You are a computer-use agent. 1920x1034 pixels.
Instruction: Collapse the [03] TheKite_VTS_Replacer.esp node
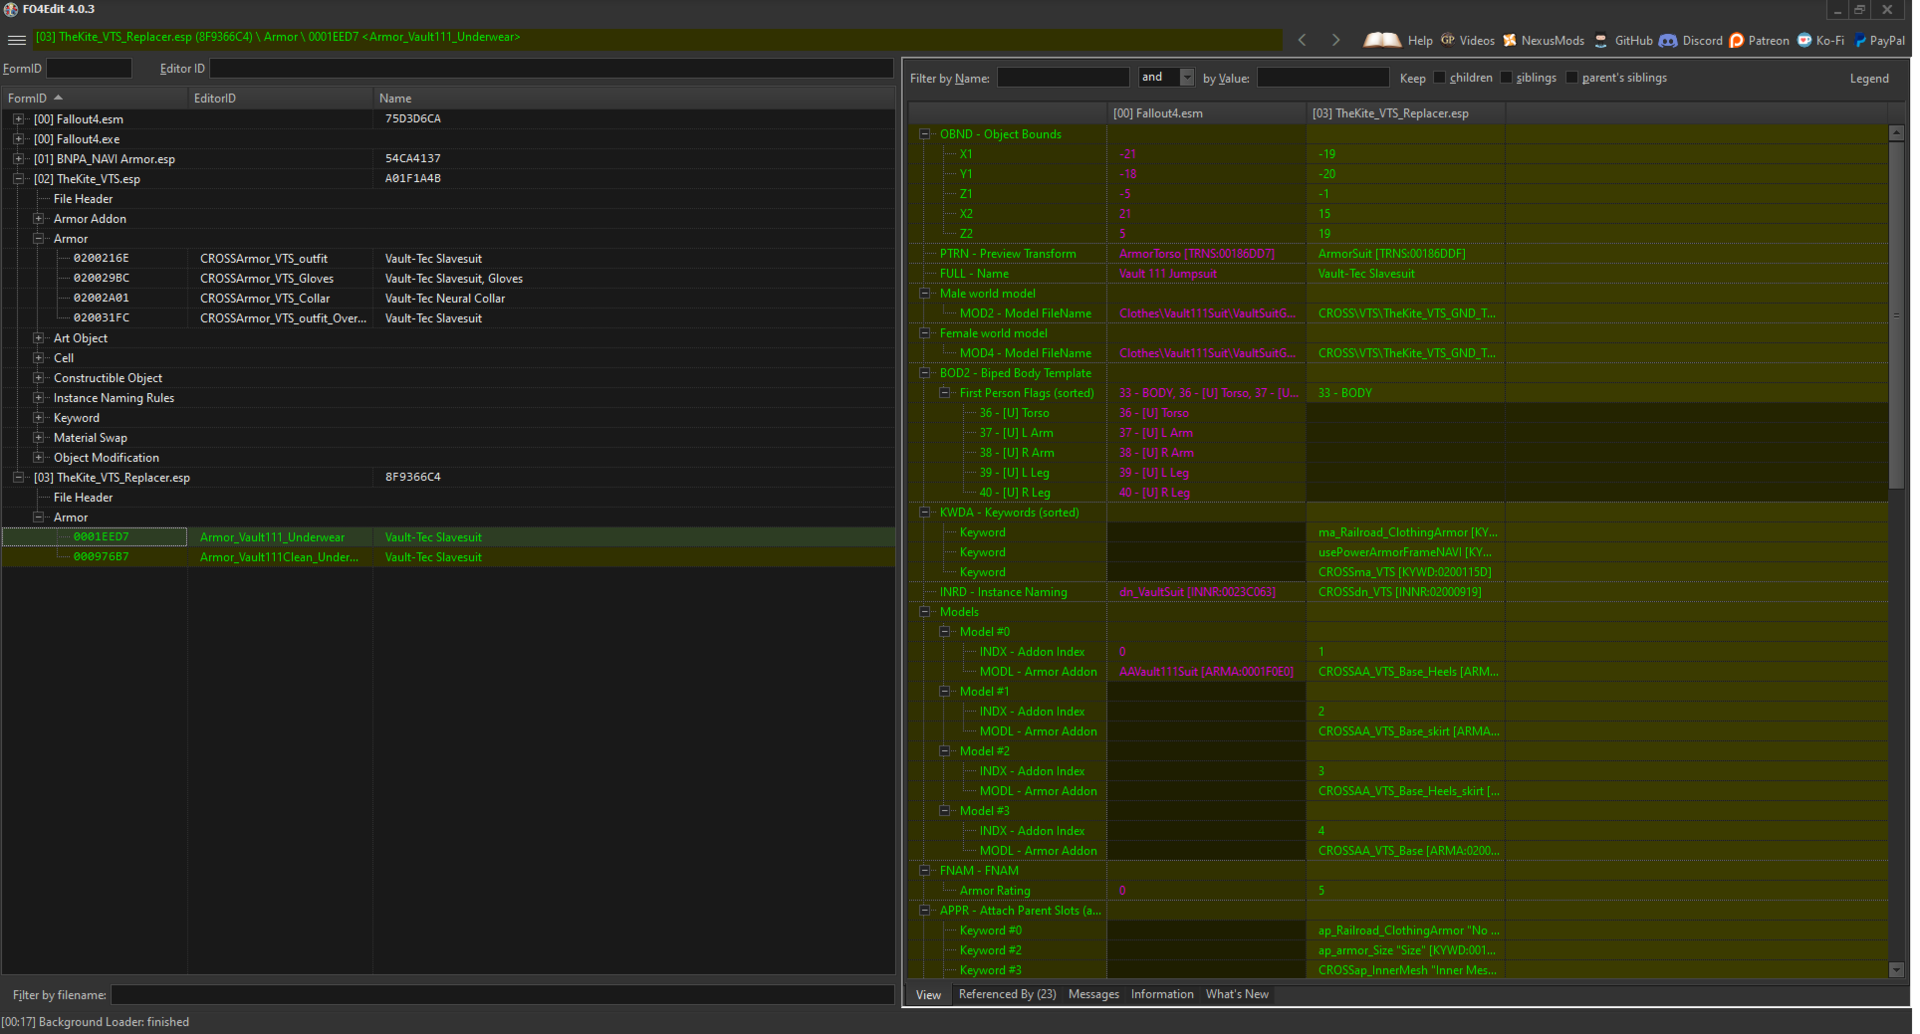point(18,478)
